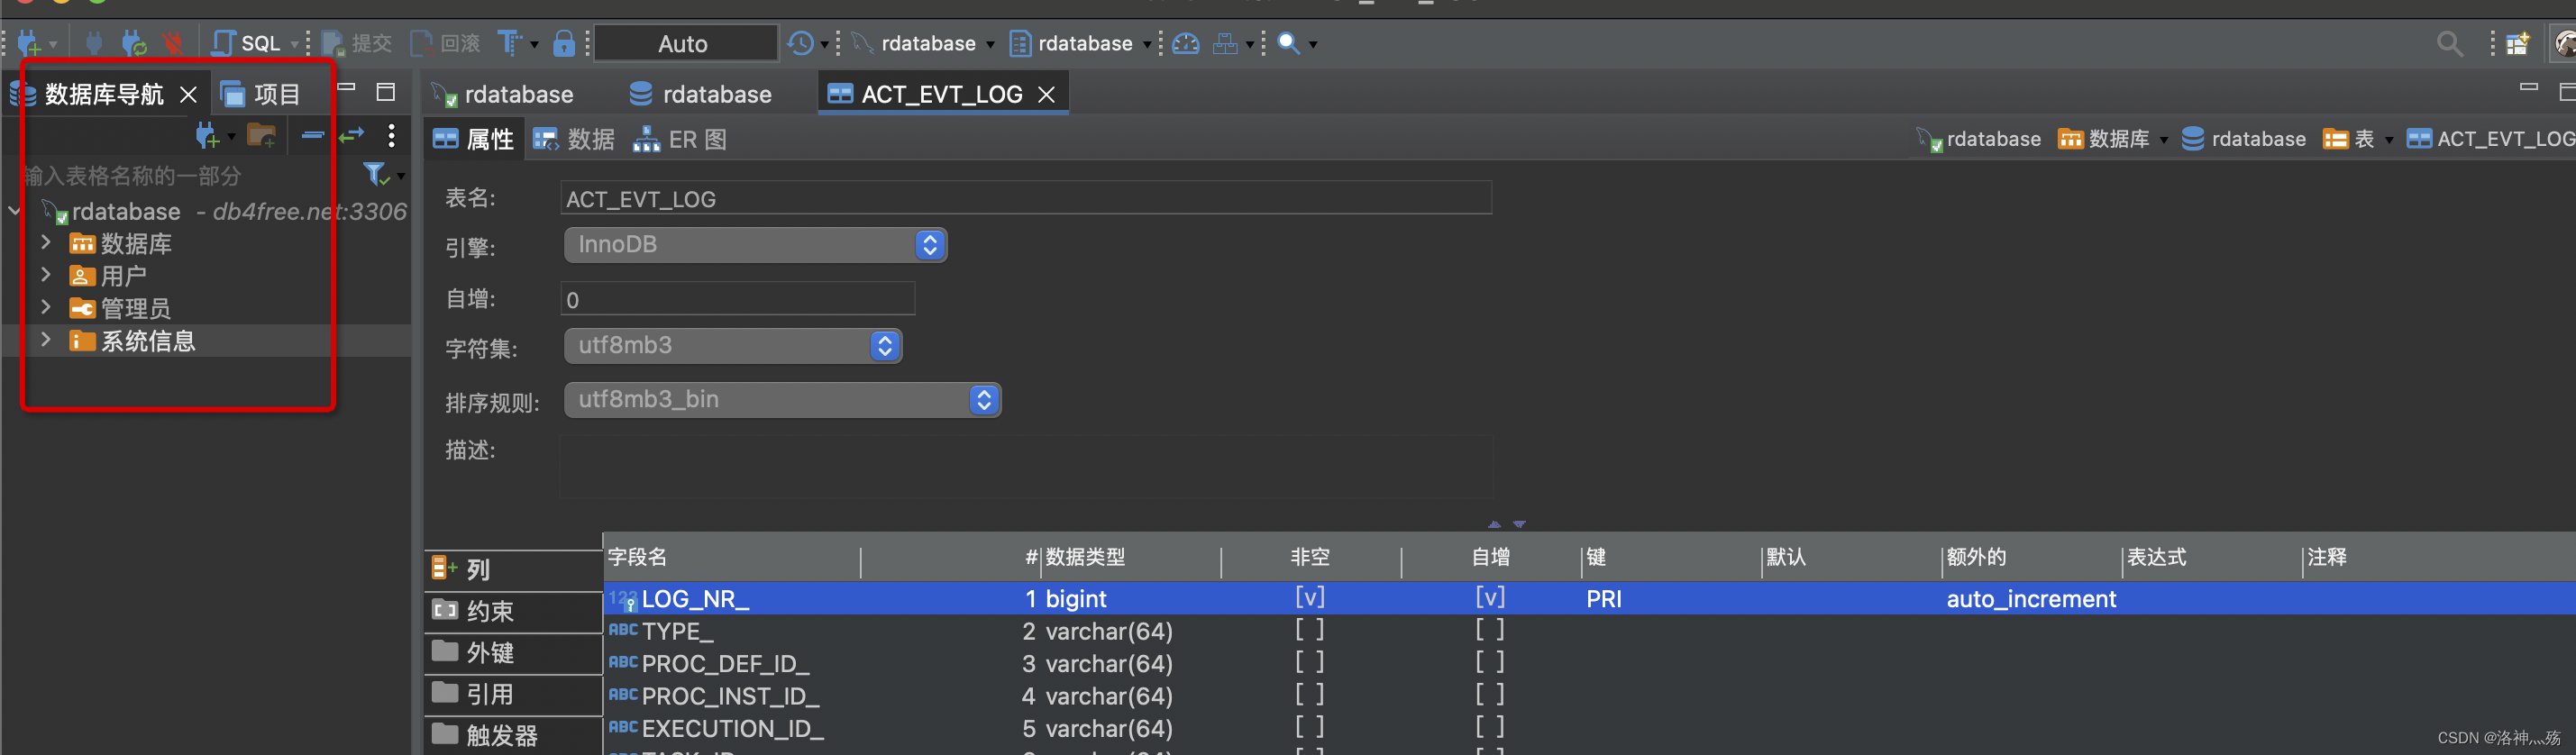Collapse the rdatabase connection tree node

pyautogui.click(x=14, y=211)
